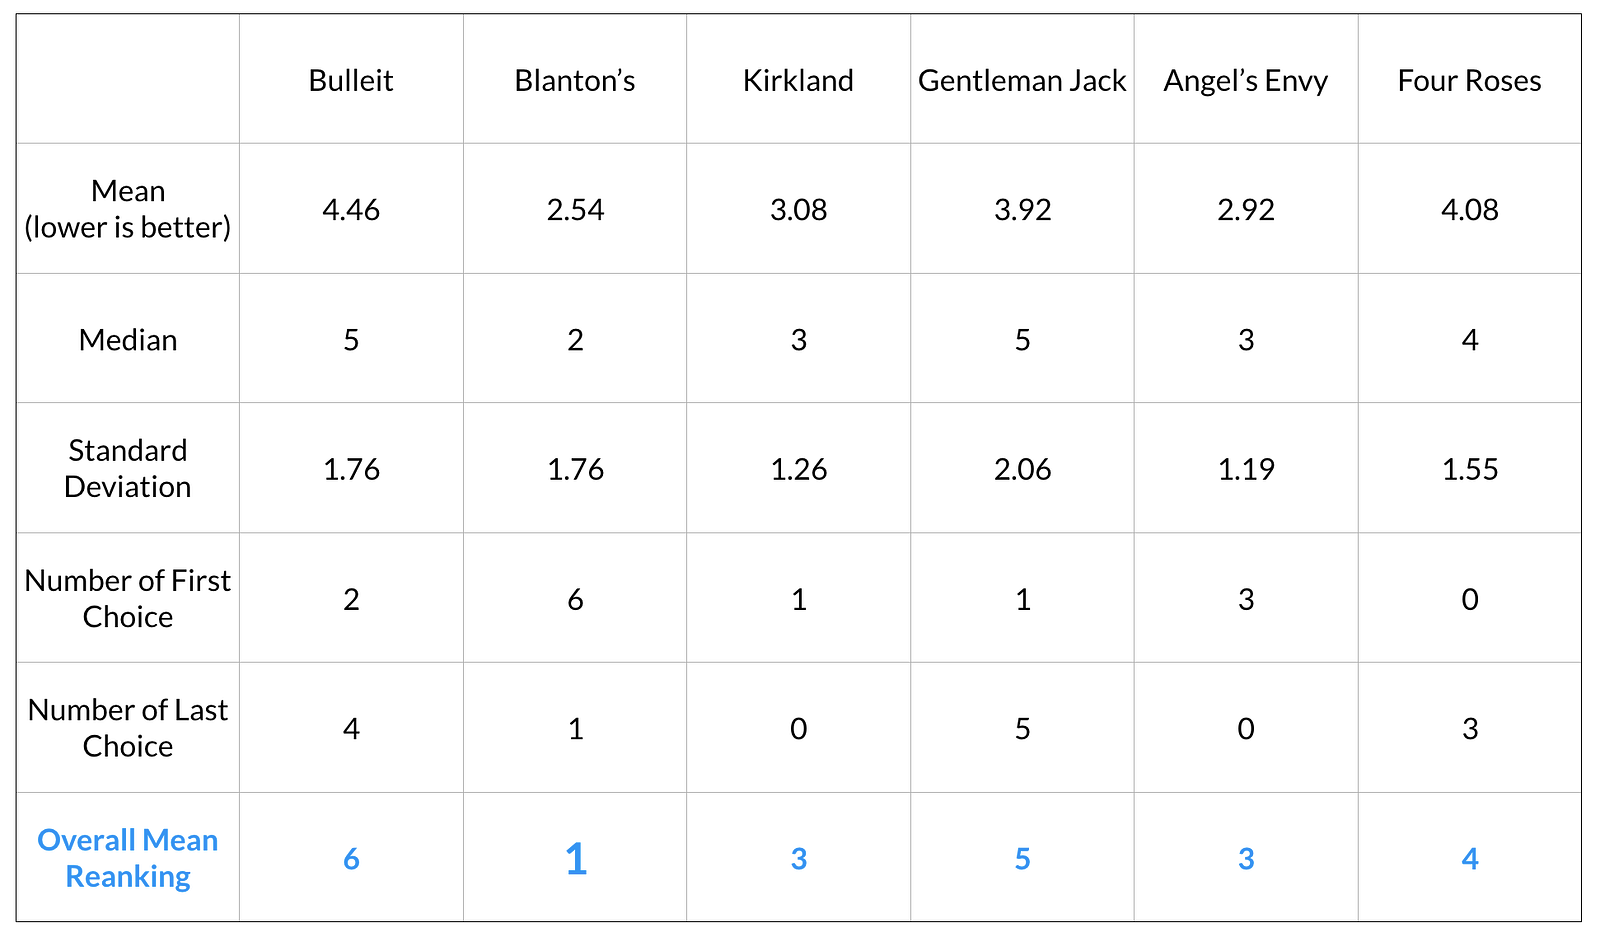The height and width of the screenshot is (938, 1600).
Task: Click the Number of Last Choice label
Action: pos(128,727)
